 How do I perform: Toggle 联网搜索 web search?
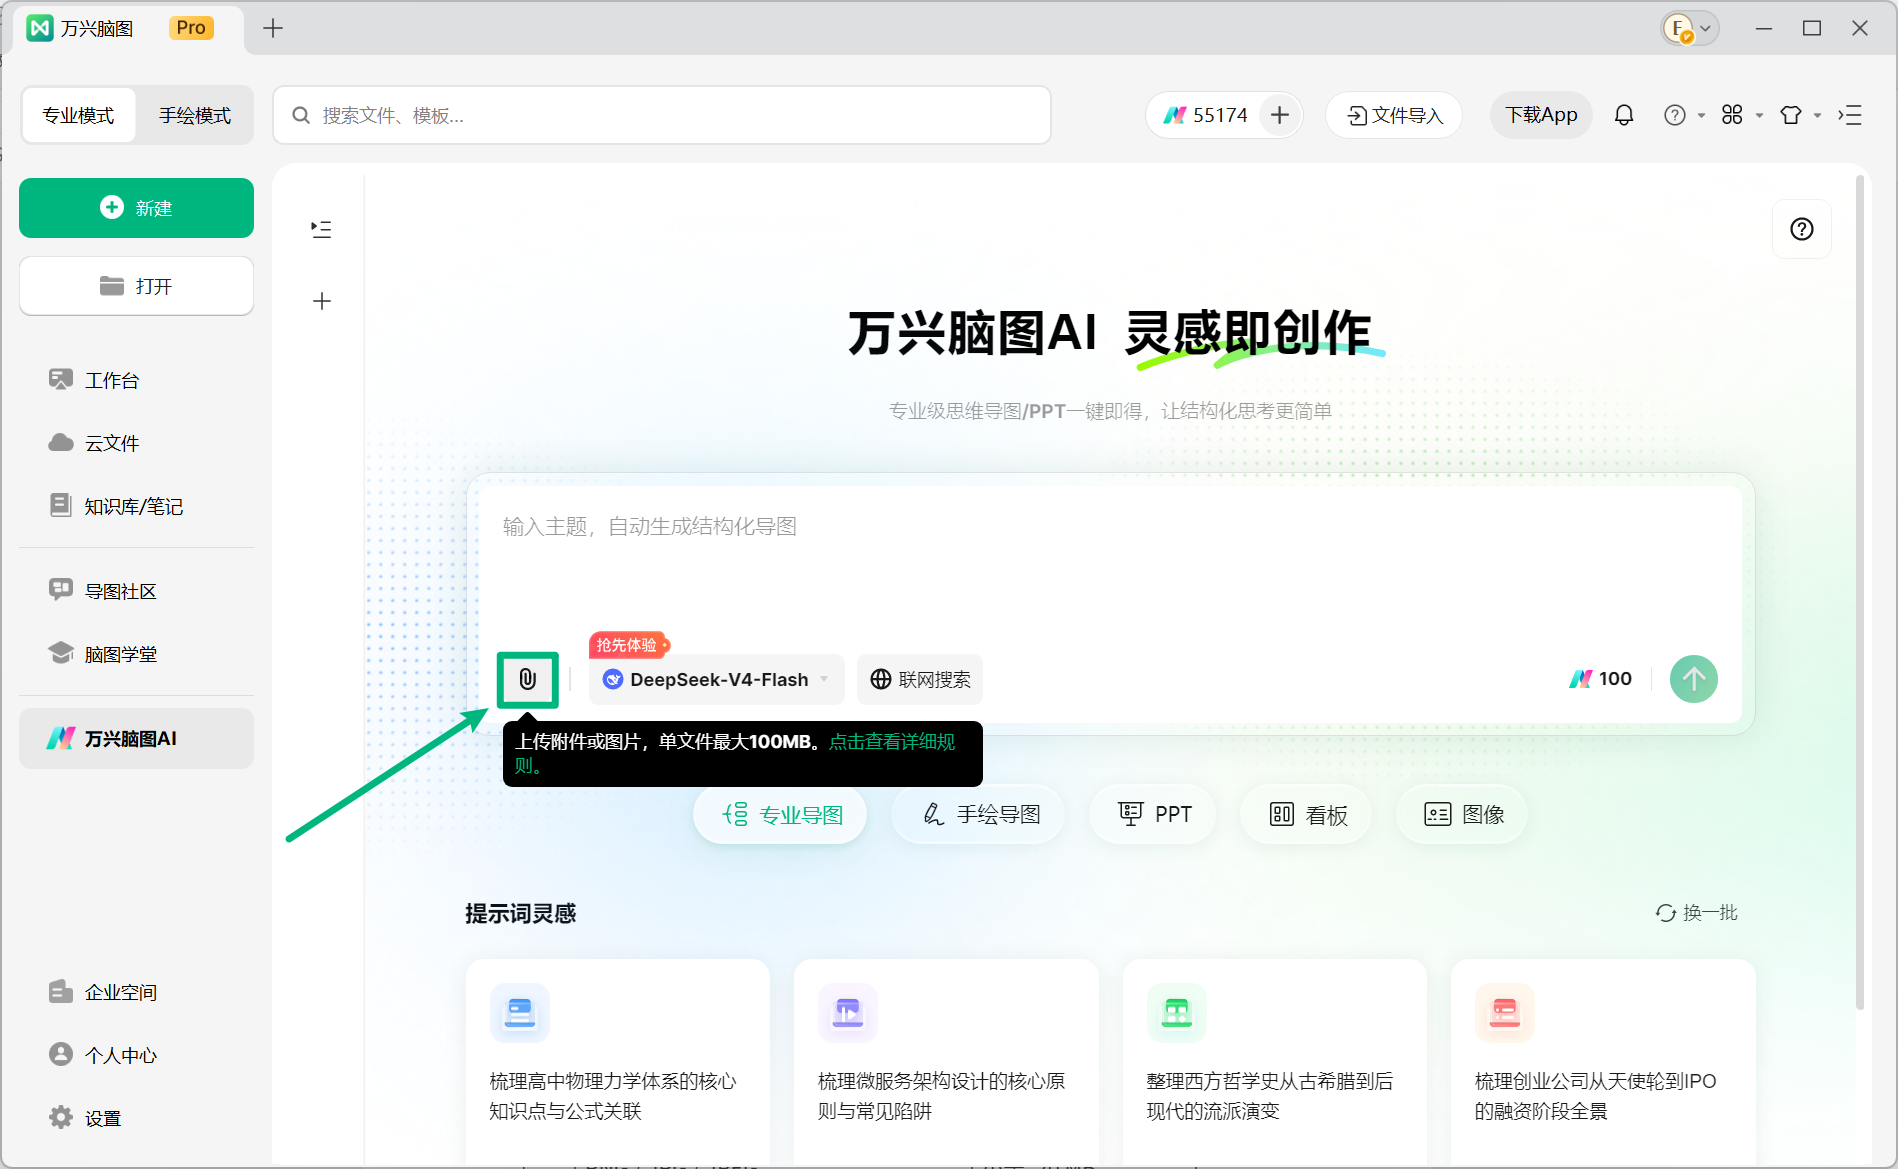coord(920,680)
